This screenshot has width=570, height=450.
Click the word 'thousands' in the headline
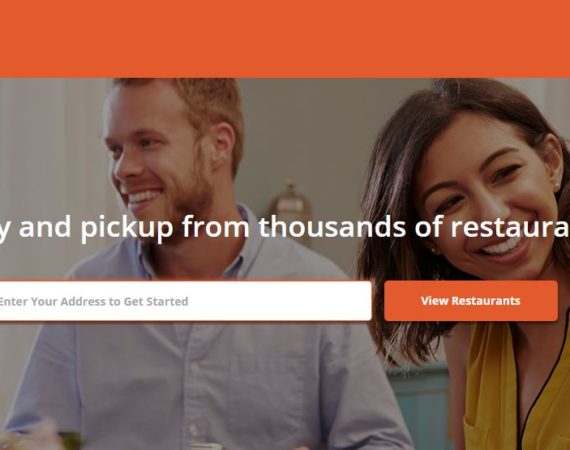coord(332,226)
